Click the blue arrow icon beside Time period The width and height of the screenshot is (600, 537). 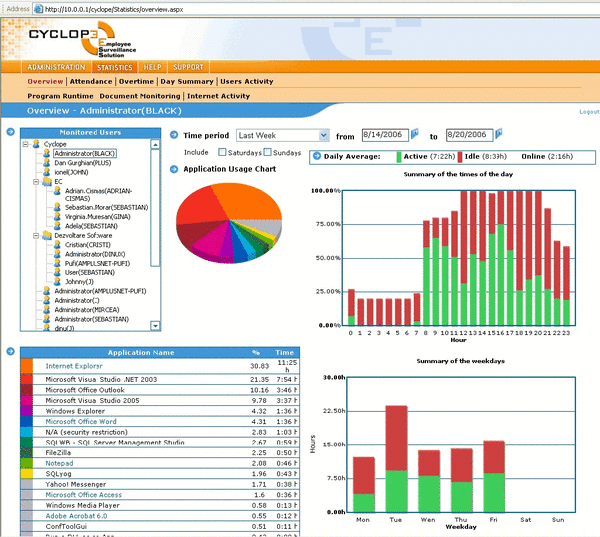point(174,135)
